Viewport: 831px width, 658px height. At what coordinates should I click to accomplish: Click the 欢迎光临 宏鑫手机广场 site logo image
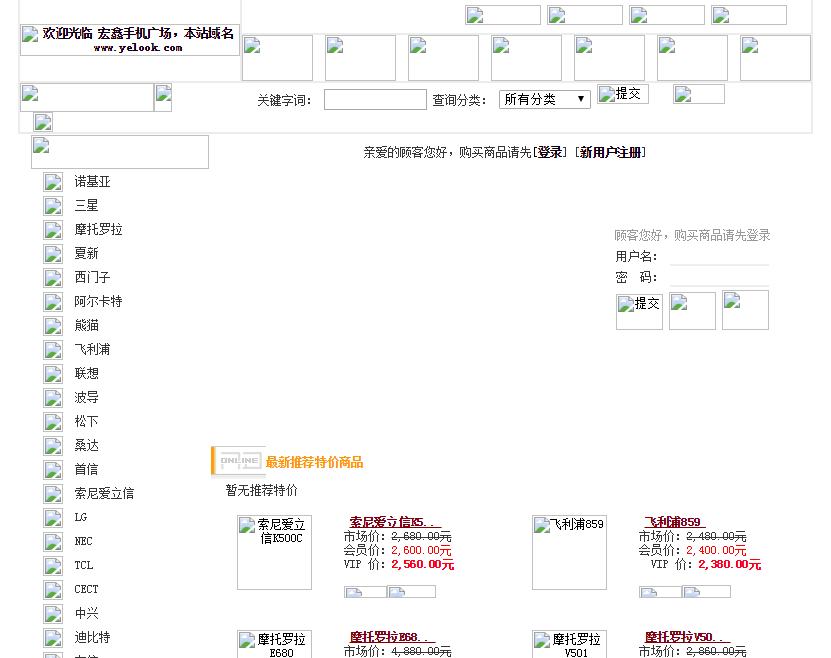point(130,40)
